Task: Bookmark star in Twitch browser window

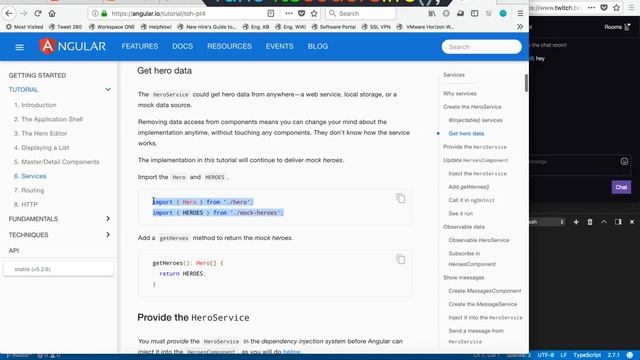Action: 616,7
